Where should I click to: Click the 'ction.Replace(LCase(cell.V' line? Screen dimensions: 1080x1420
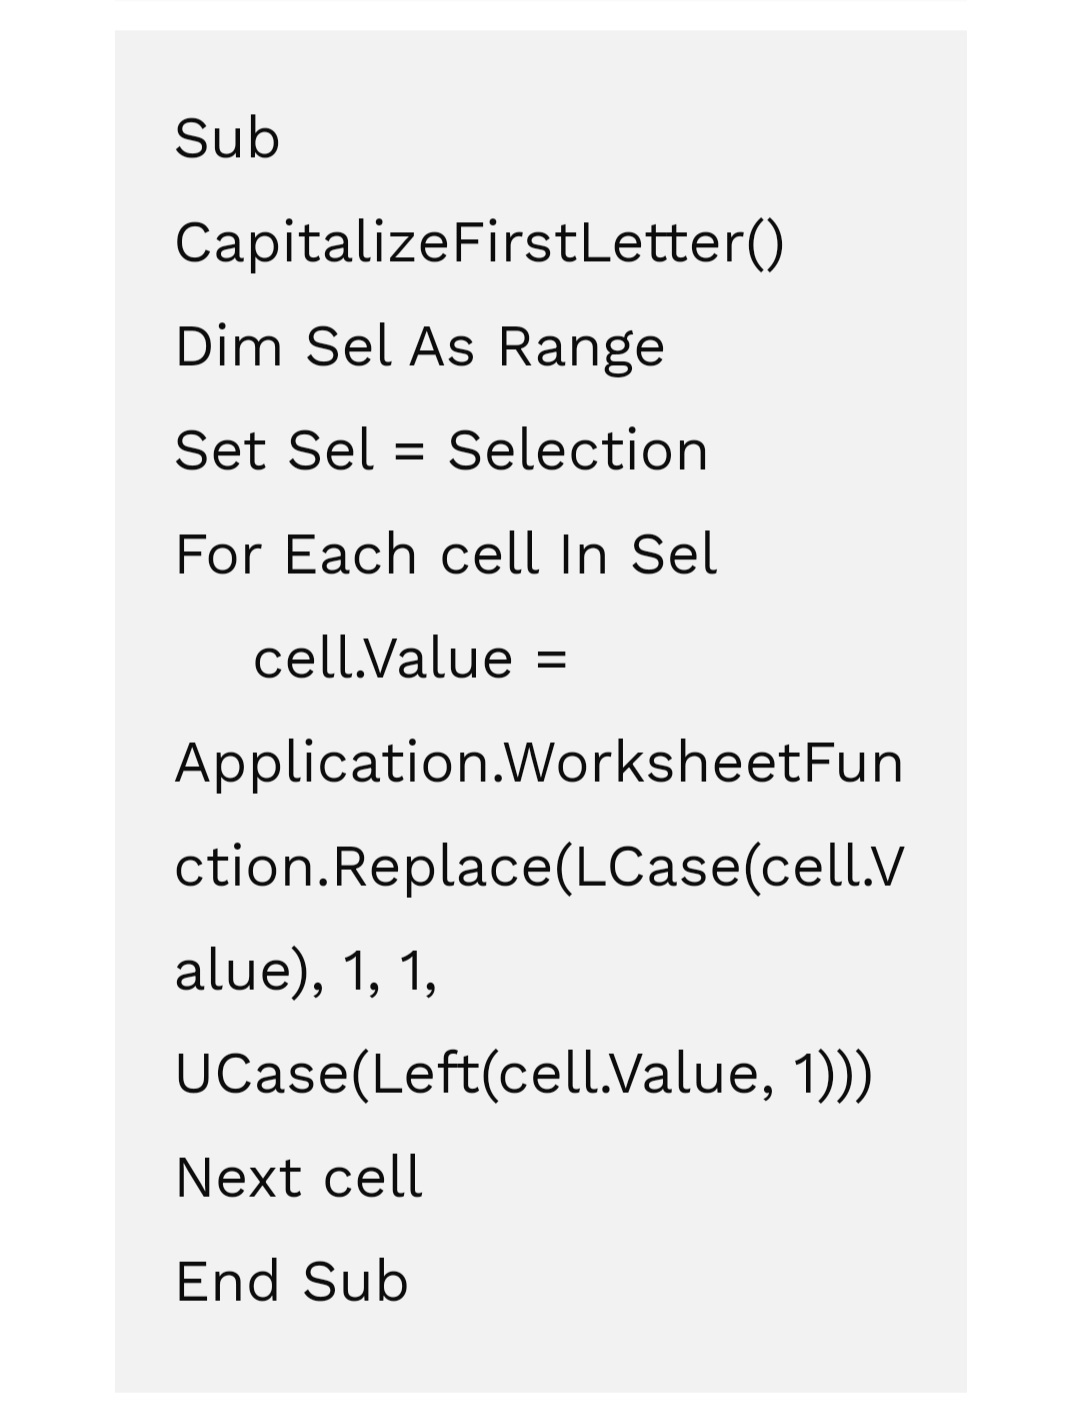coord(539,867)
